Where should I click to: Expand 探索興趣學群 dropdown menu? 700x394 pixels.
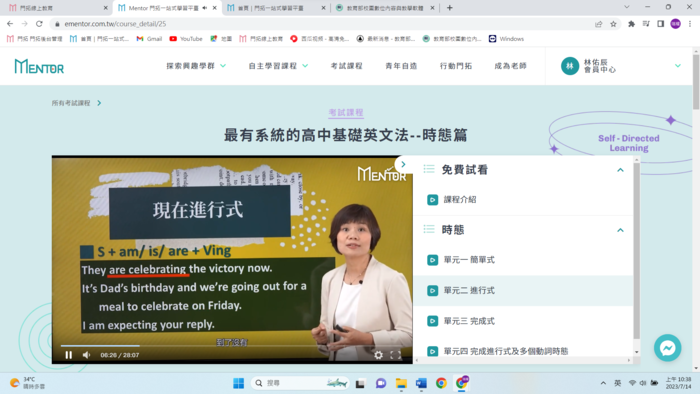196,66
